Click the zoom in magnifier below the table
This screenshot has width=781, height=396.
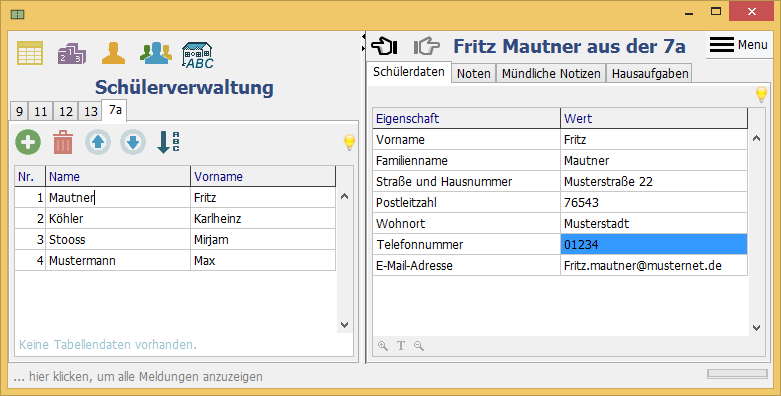click(x=383, y=346)
